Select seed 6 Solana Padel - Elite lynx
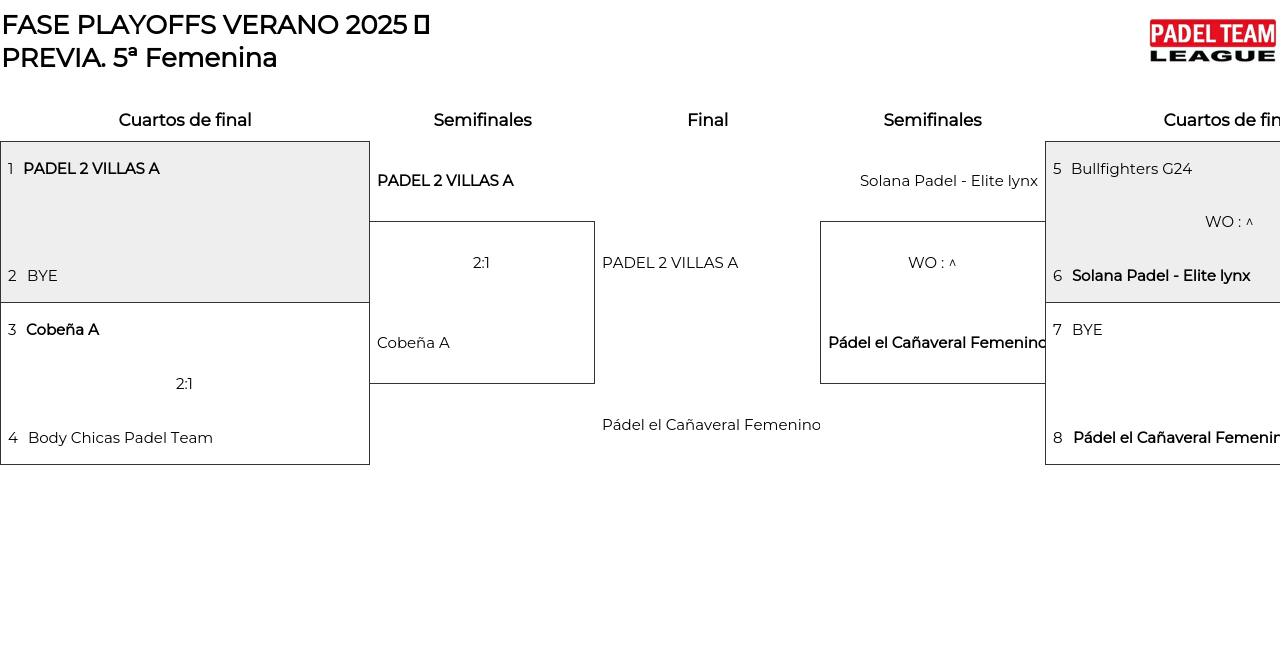 pos(1160,276)
